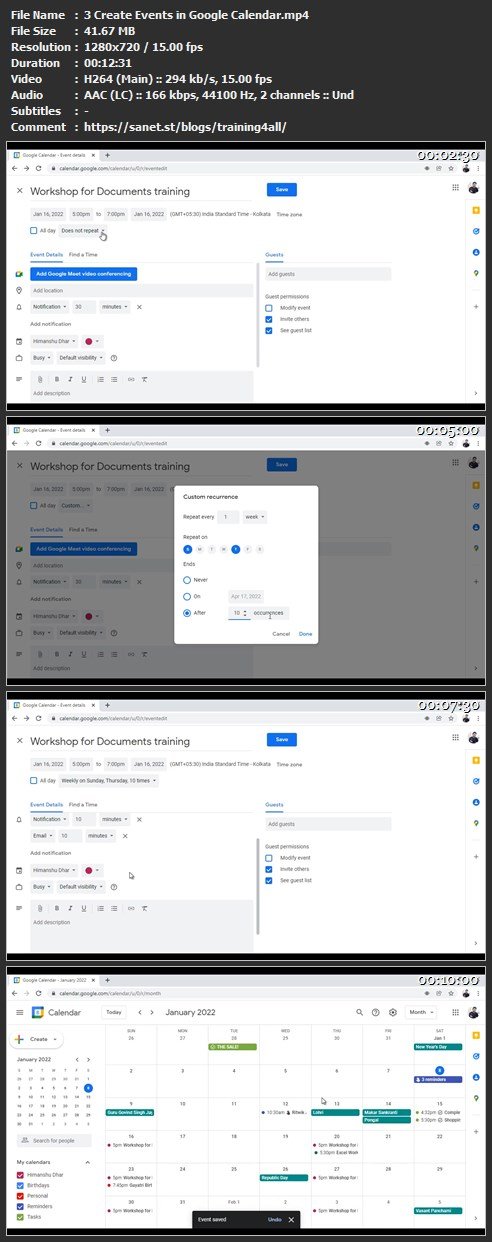Click 'Add notification' link in 00:02:30 frame
This screenshot has height=1242, width=492.
[49, 324]
